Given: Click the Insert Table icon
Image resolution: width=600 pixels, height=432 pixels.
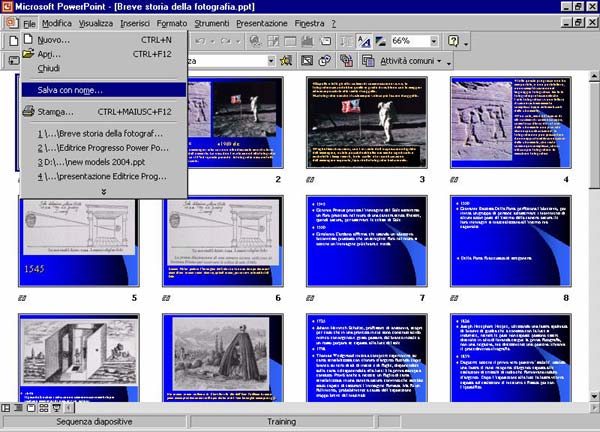Looking at the screenshot, I should tap(290, 41).
